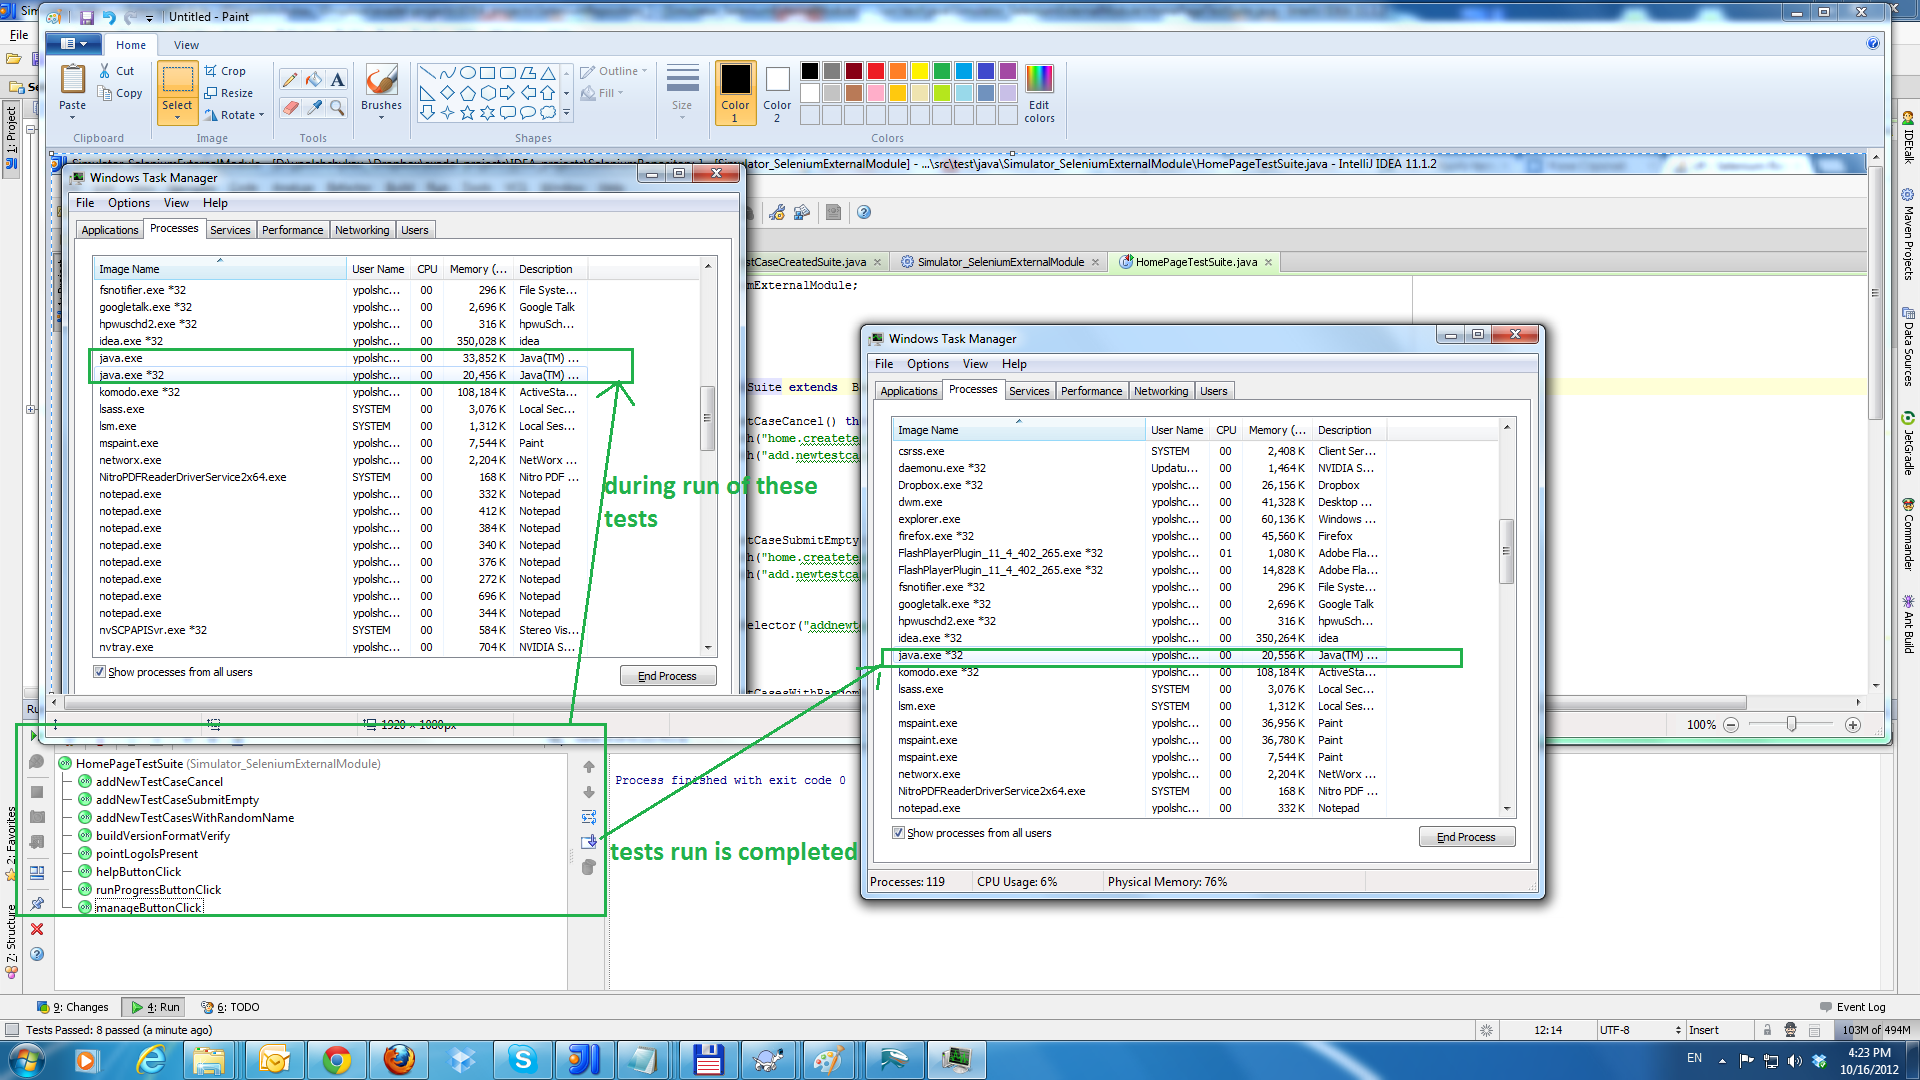Toggle Show processes checkbox in right Task Manager

[899, 833]
